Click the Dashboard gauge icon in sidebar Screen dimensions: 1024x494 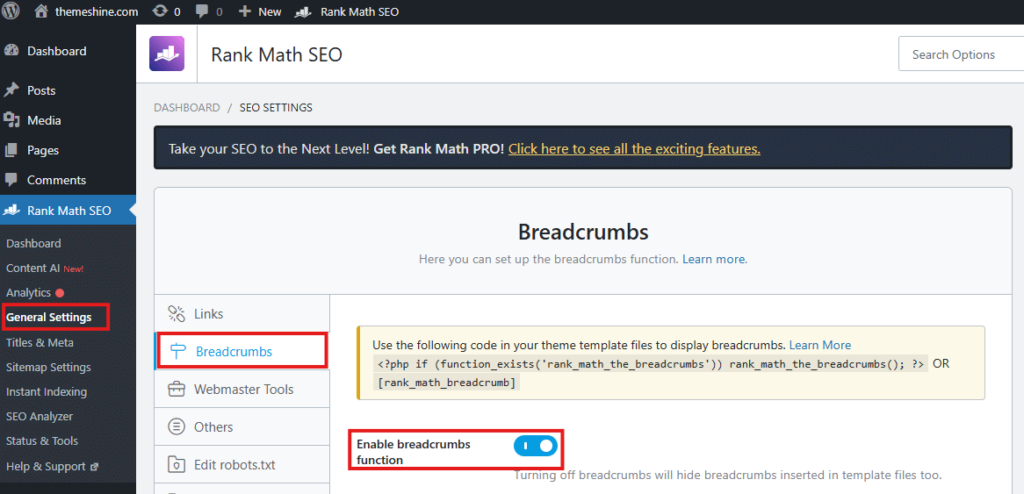10,51
